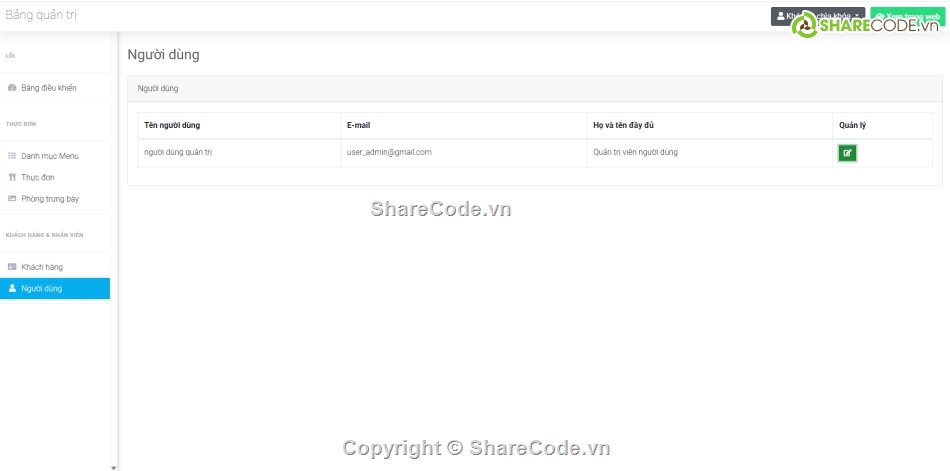Click the card icon beside Khách hàng
Viewport: 950px width, 471px height.
[12, 267]
